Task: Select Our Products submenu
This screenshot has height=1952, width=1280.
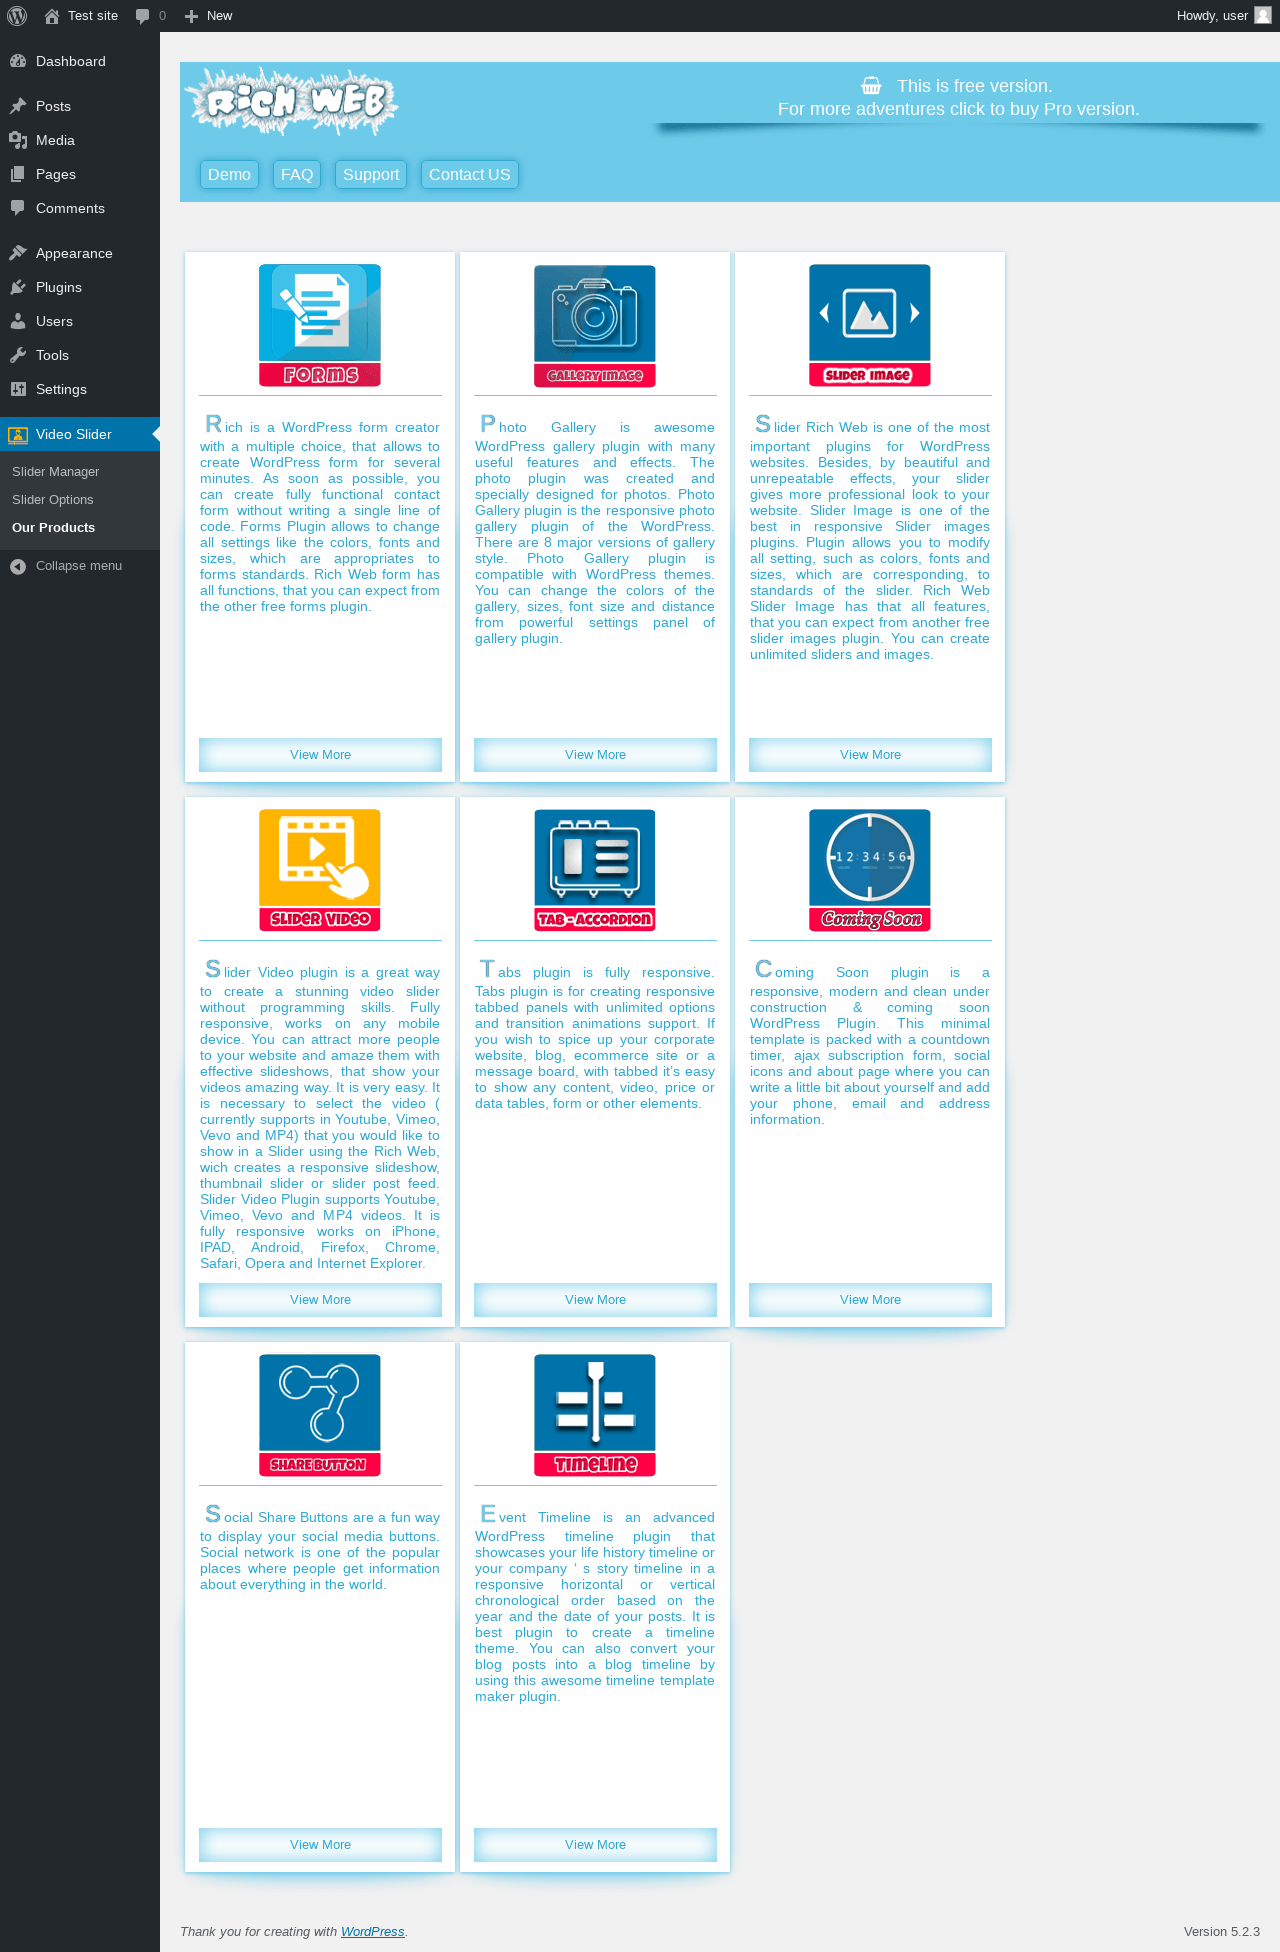Action: tap(54, 528)
